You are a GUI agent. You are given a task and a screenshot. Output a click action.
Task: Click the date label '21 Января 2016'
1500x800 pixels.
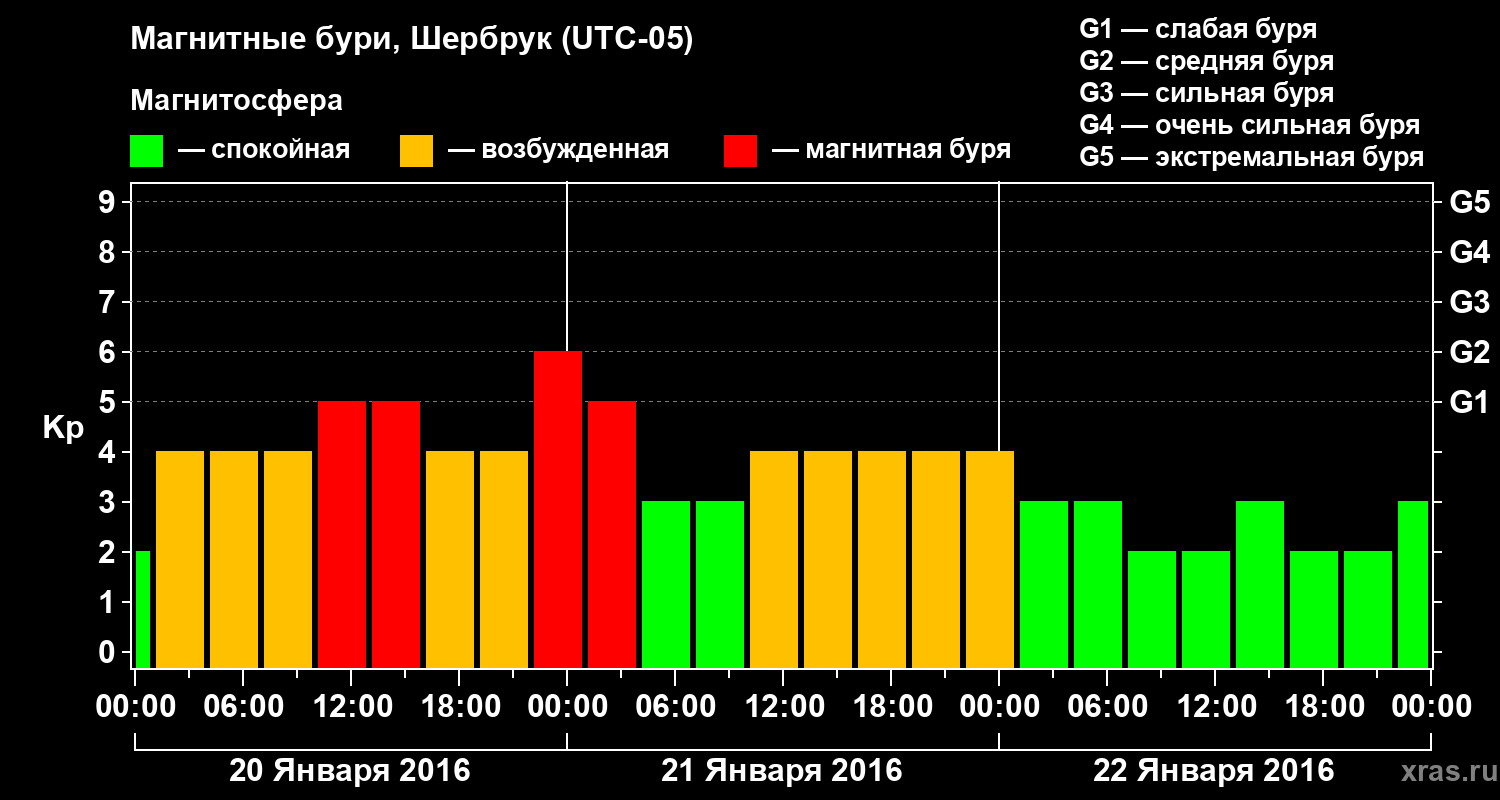(782, 771)
